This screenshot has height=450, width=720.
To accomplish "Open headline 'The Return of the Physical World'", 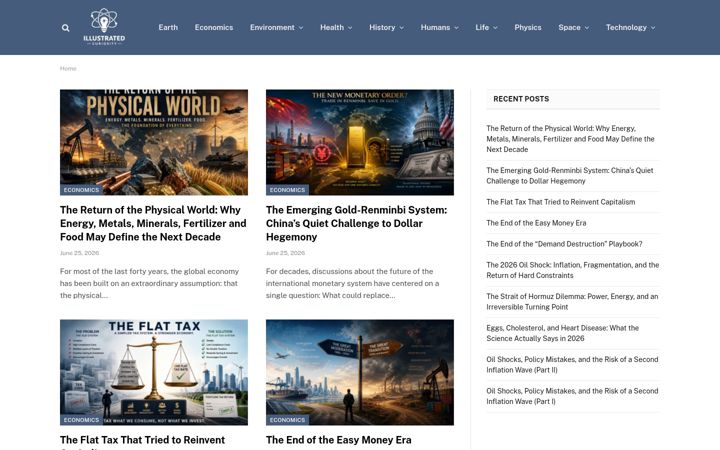I will [153, 224].
